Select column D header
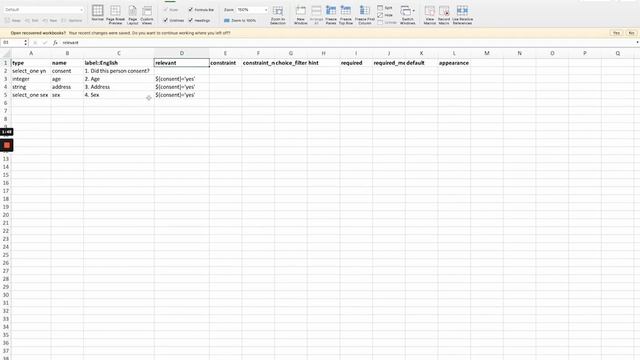The height and width of the screenshot is (360, 640). point(182,53)
